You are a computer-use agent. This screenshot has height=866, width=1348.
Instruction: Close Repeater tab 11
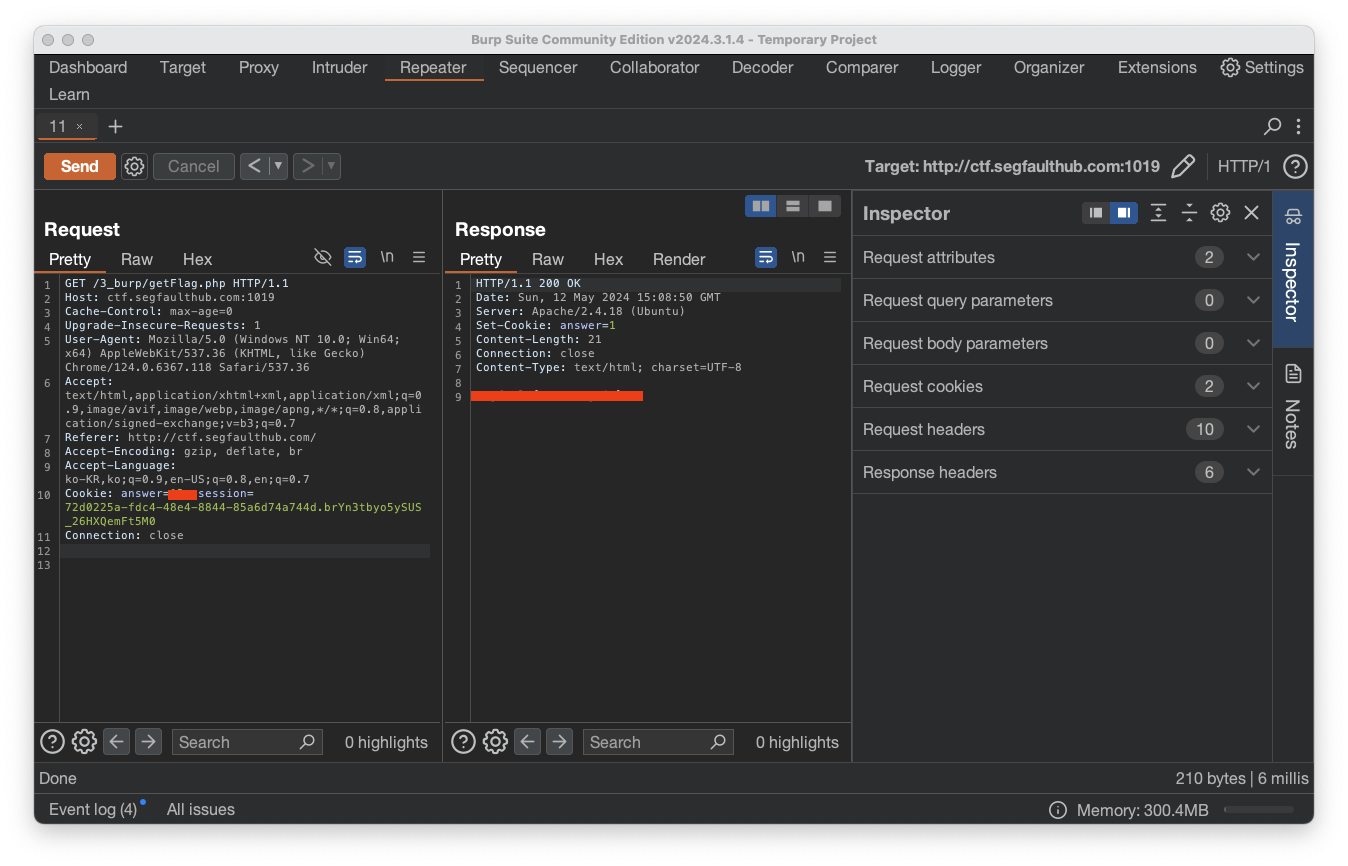click(x=80, y=127)
